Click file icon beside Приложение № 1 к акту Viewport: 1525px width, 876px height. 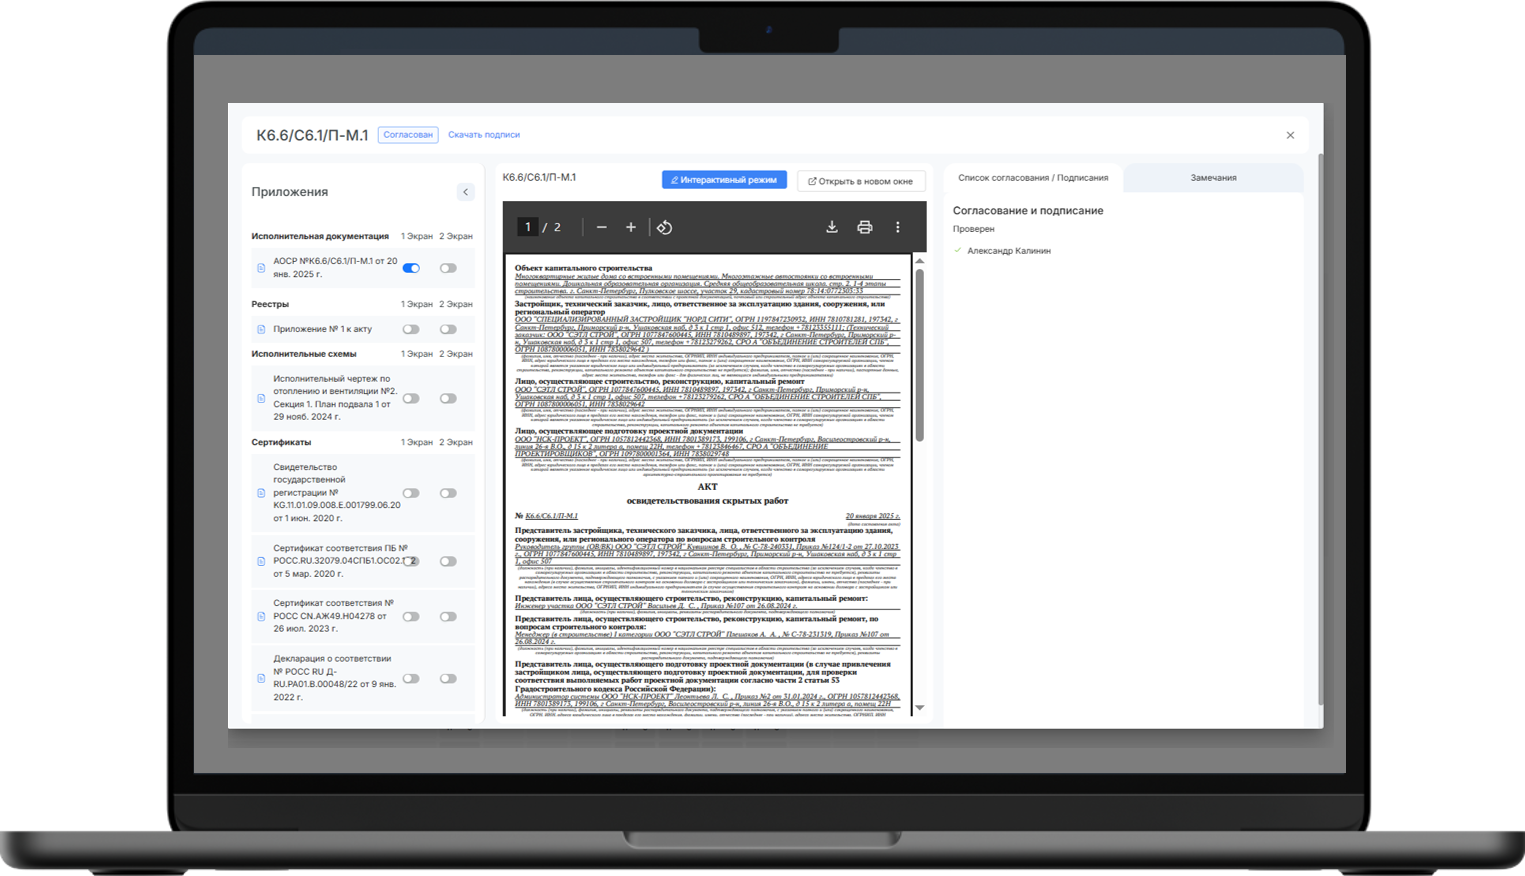coord(261,329)
